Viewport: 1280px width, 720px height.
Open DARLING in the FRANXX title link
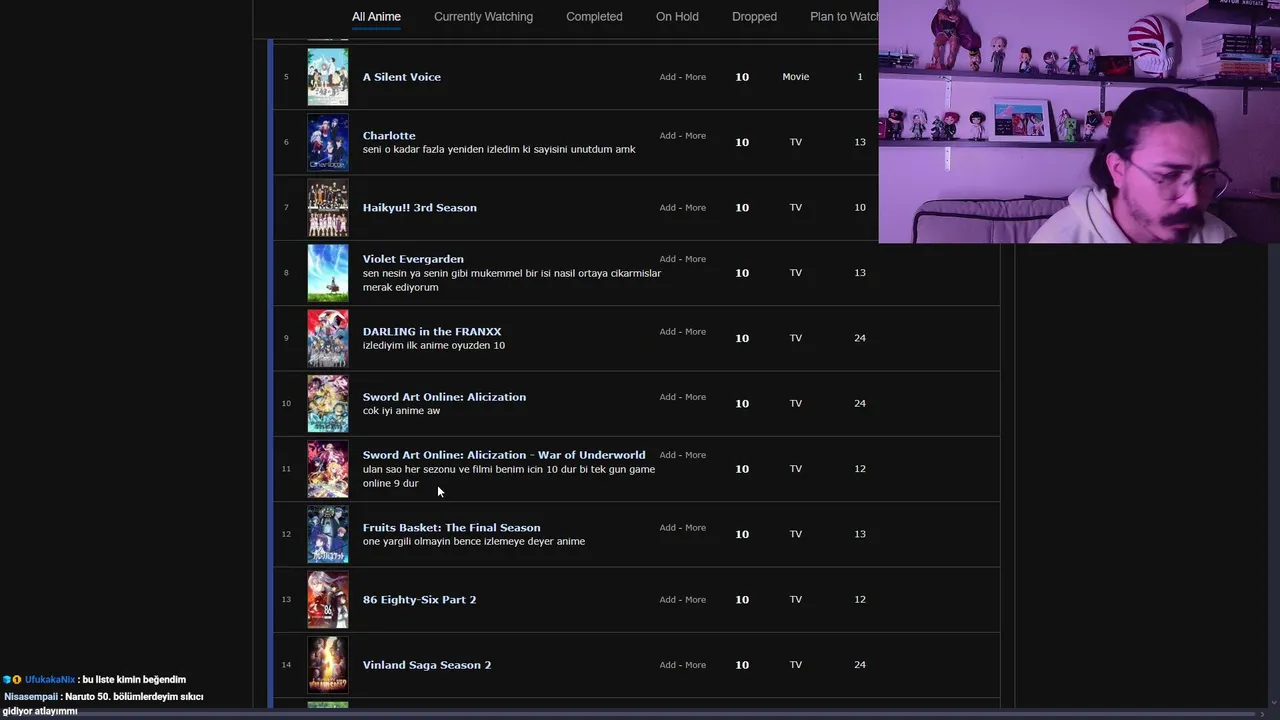coord(432,331)
